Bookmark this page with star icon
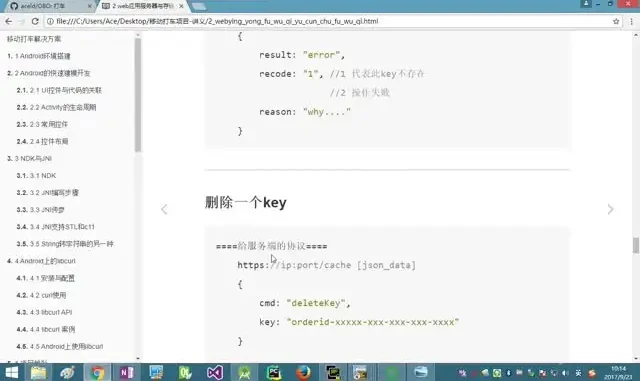640x381 pixels. tap(616, 21)
